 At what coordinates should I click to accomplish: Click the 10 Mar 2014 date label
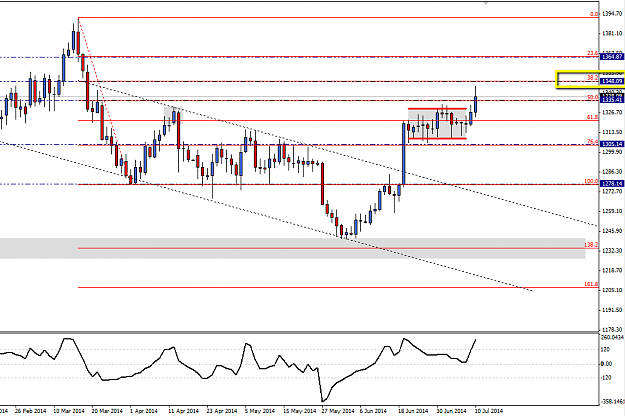coord(69,411)
